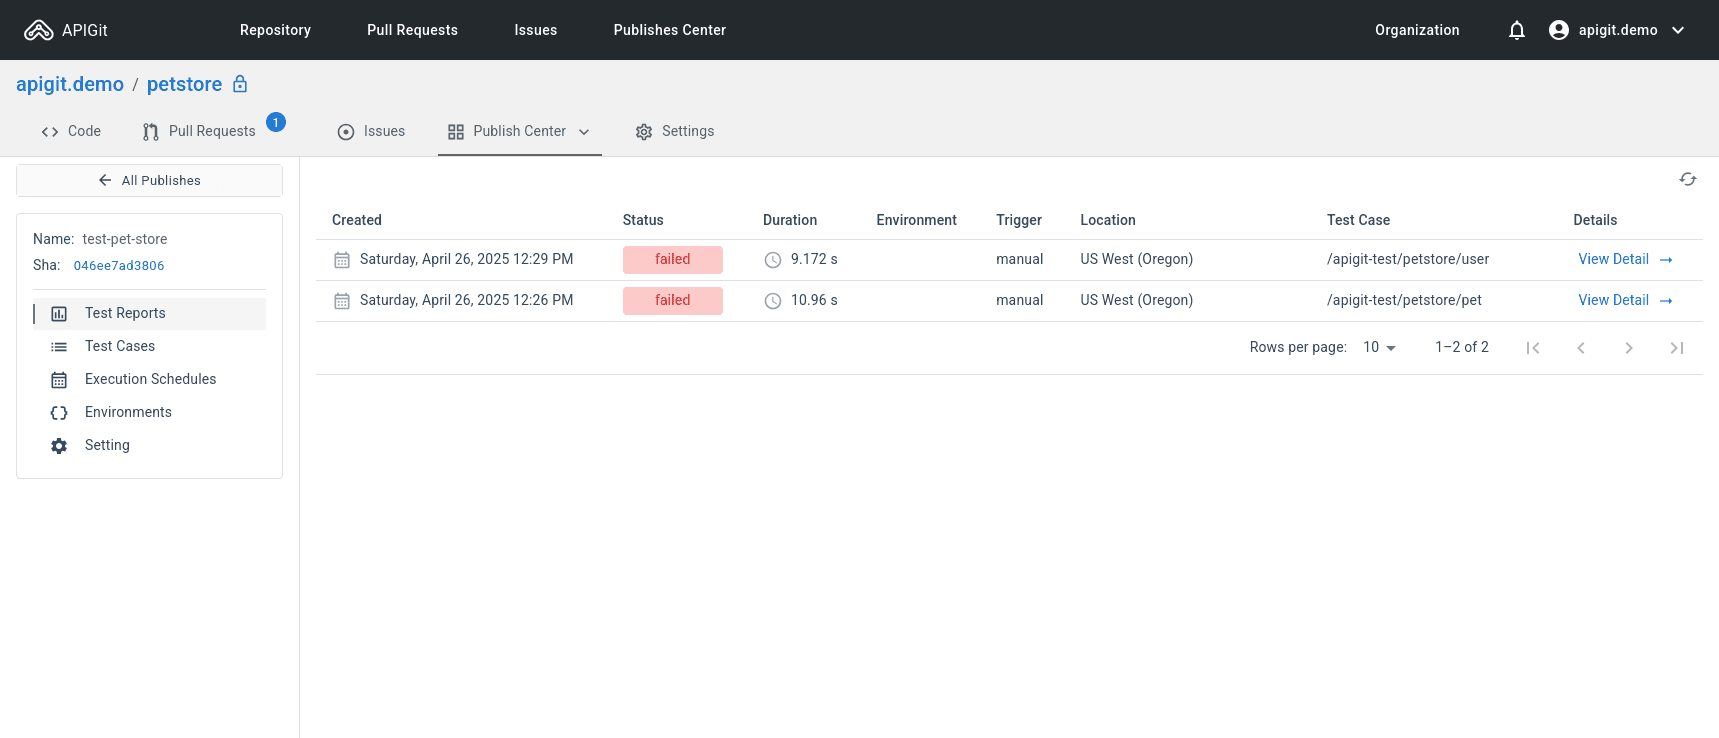Click calendar icon of the 12:29 PM row

click(x=342, y=260)
